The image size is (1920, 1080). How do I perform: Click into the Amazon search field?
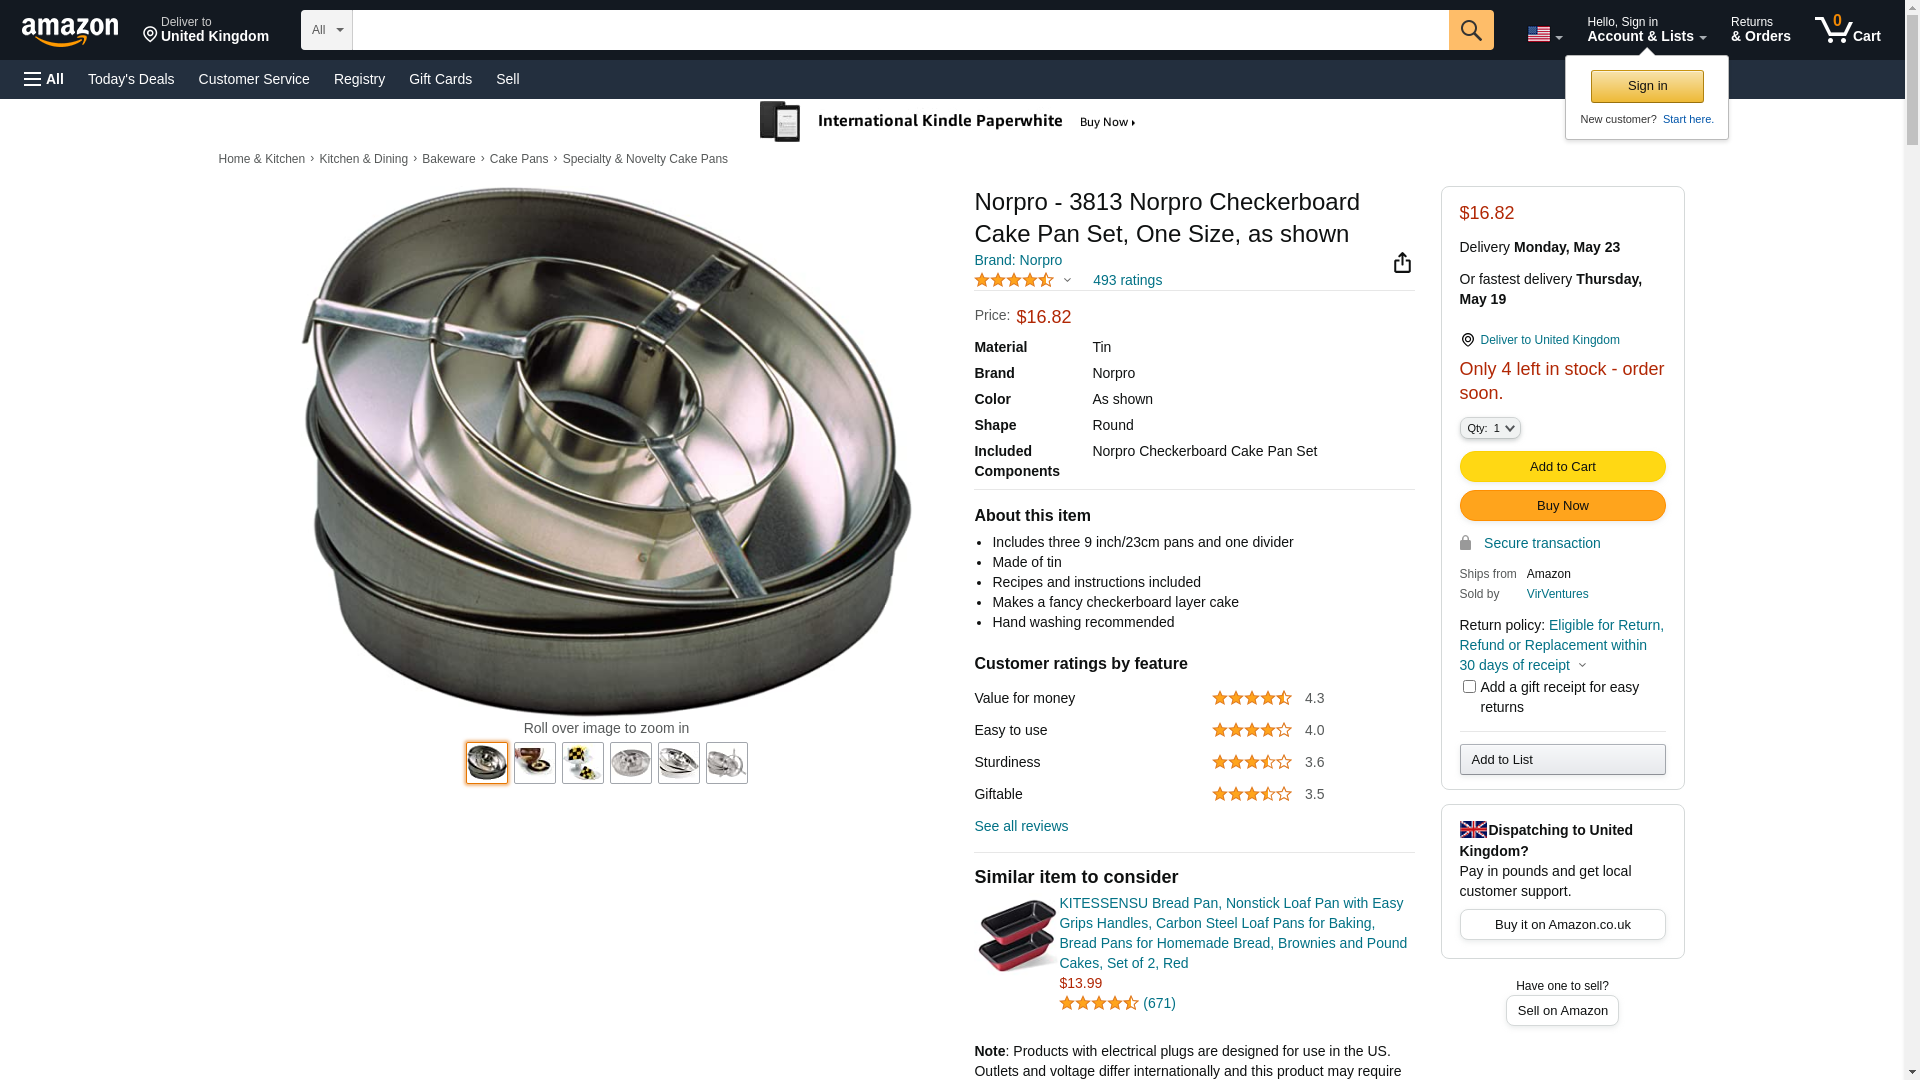(900, 30)
